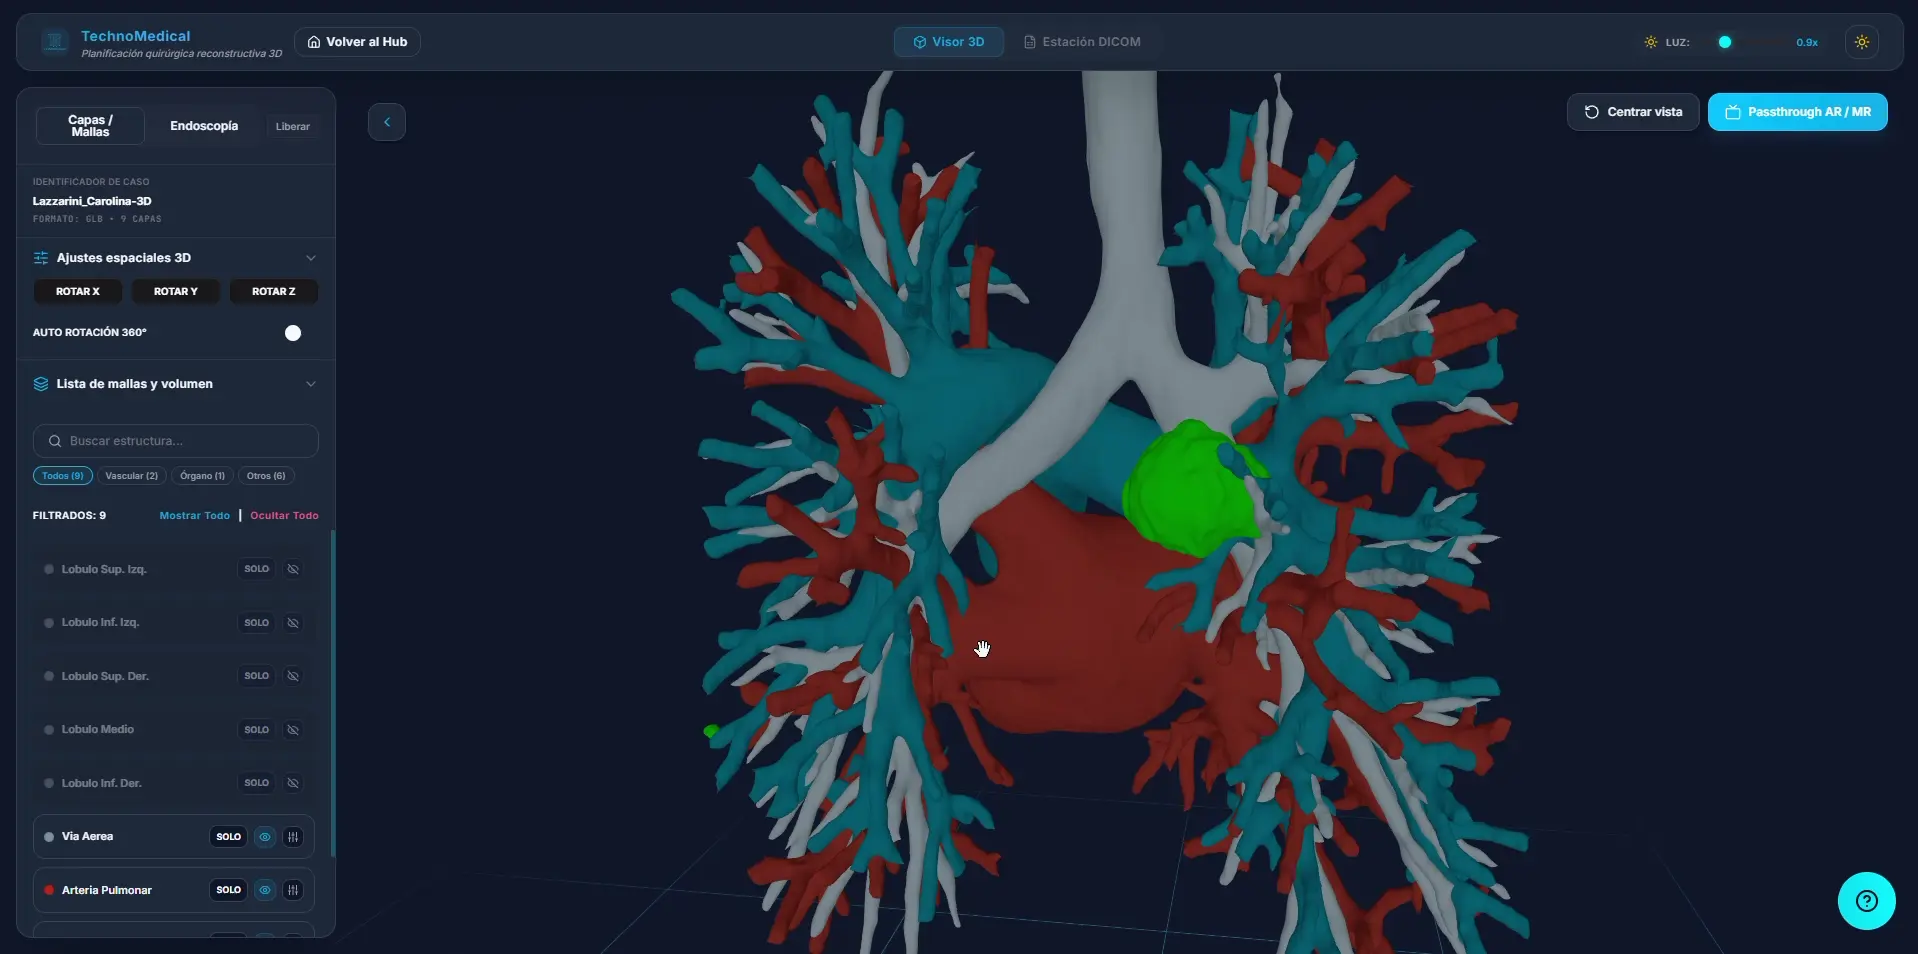
Task: Click the ROTAR X button
Action: pos(78,292)
